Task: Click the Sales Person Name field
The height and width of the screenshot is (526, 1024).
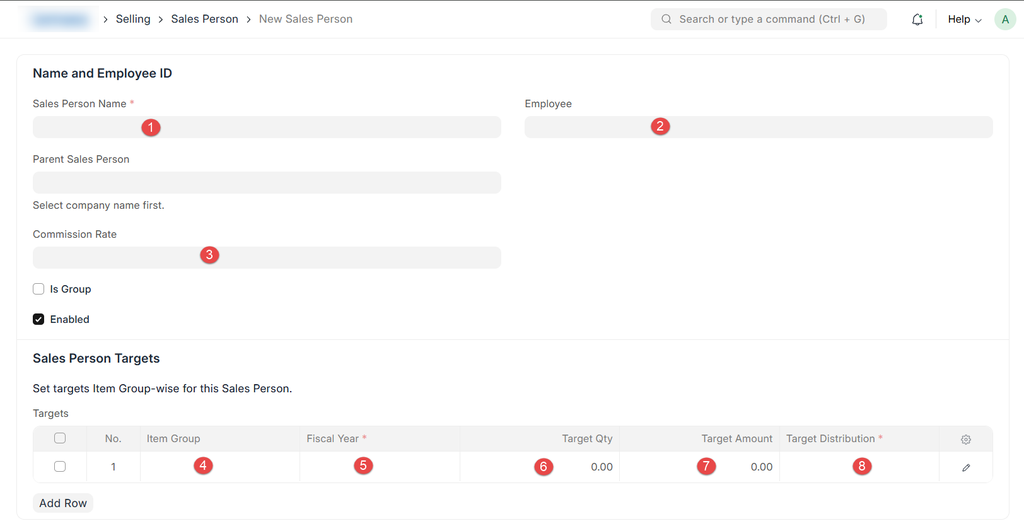Action: (x=266, y=127)
